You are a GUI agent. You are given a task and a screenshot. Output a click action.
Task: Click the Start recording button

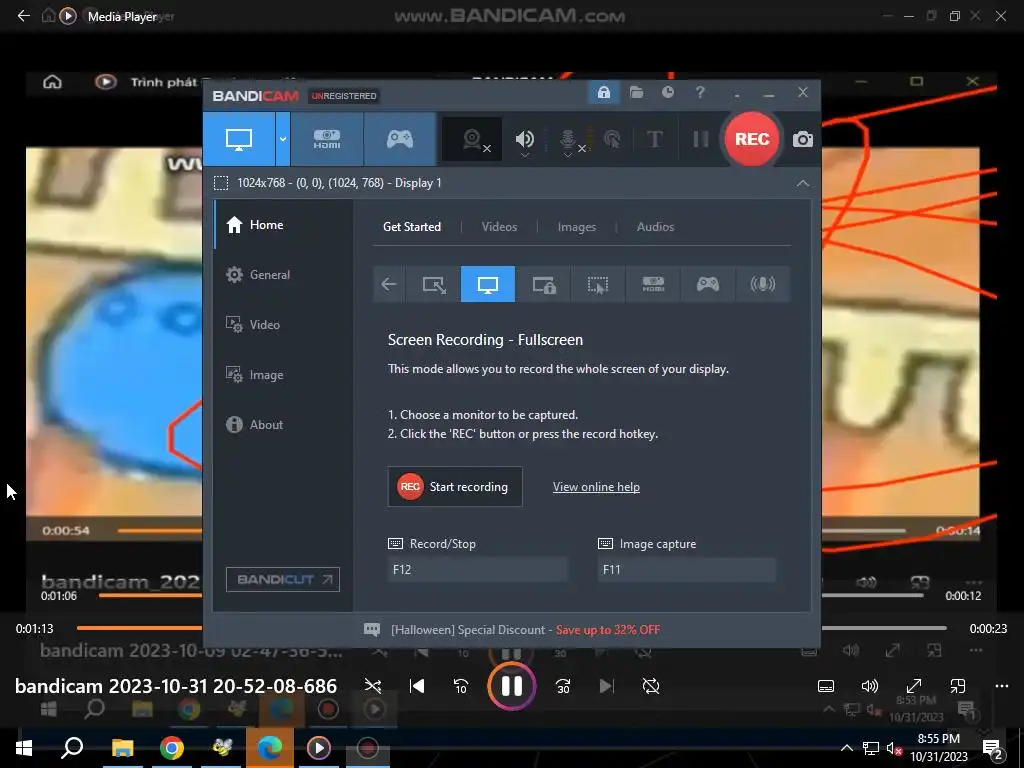pyautogui.click(x=455, y=487)
